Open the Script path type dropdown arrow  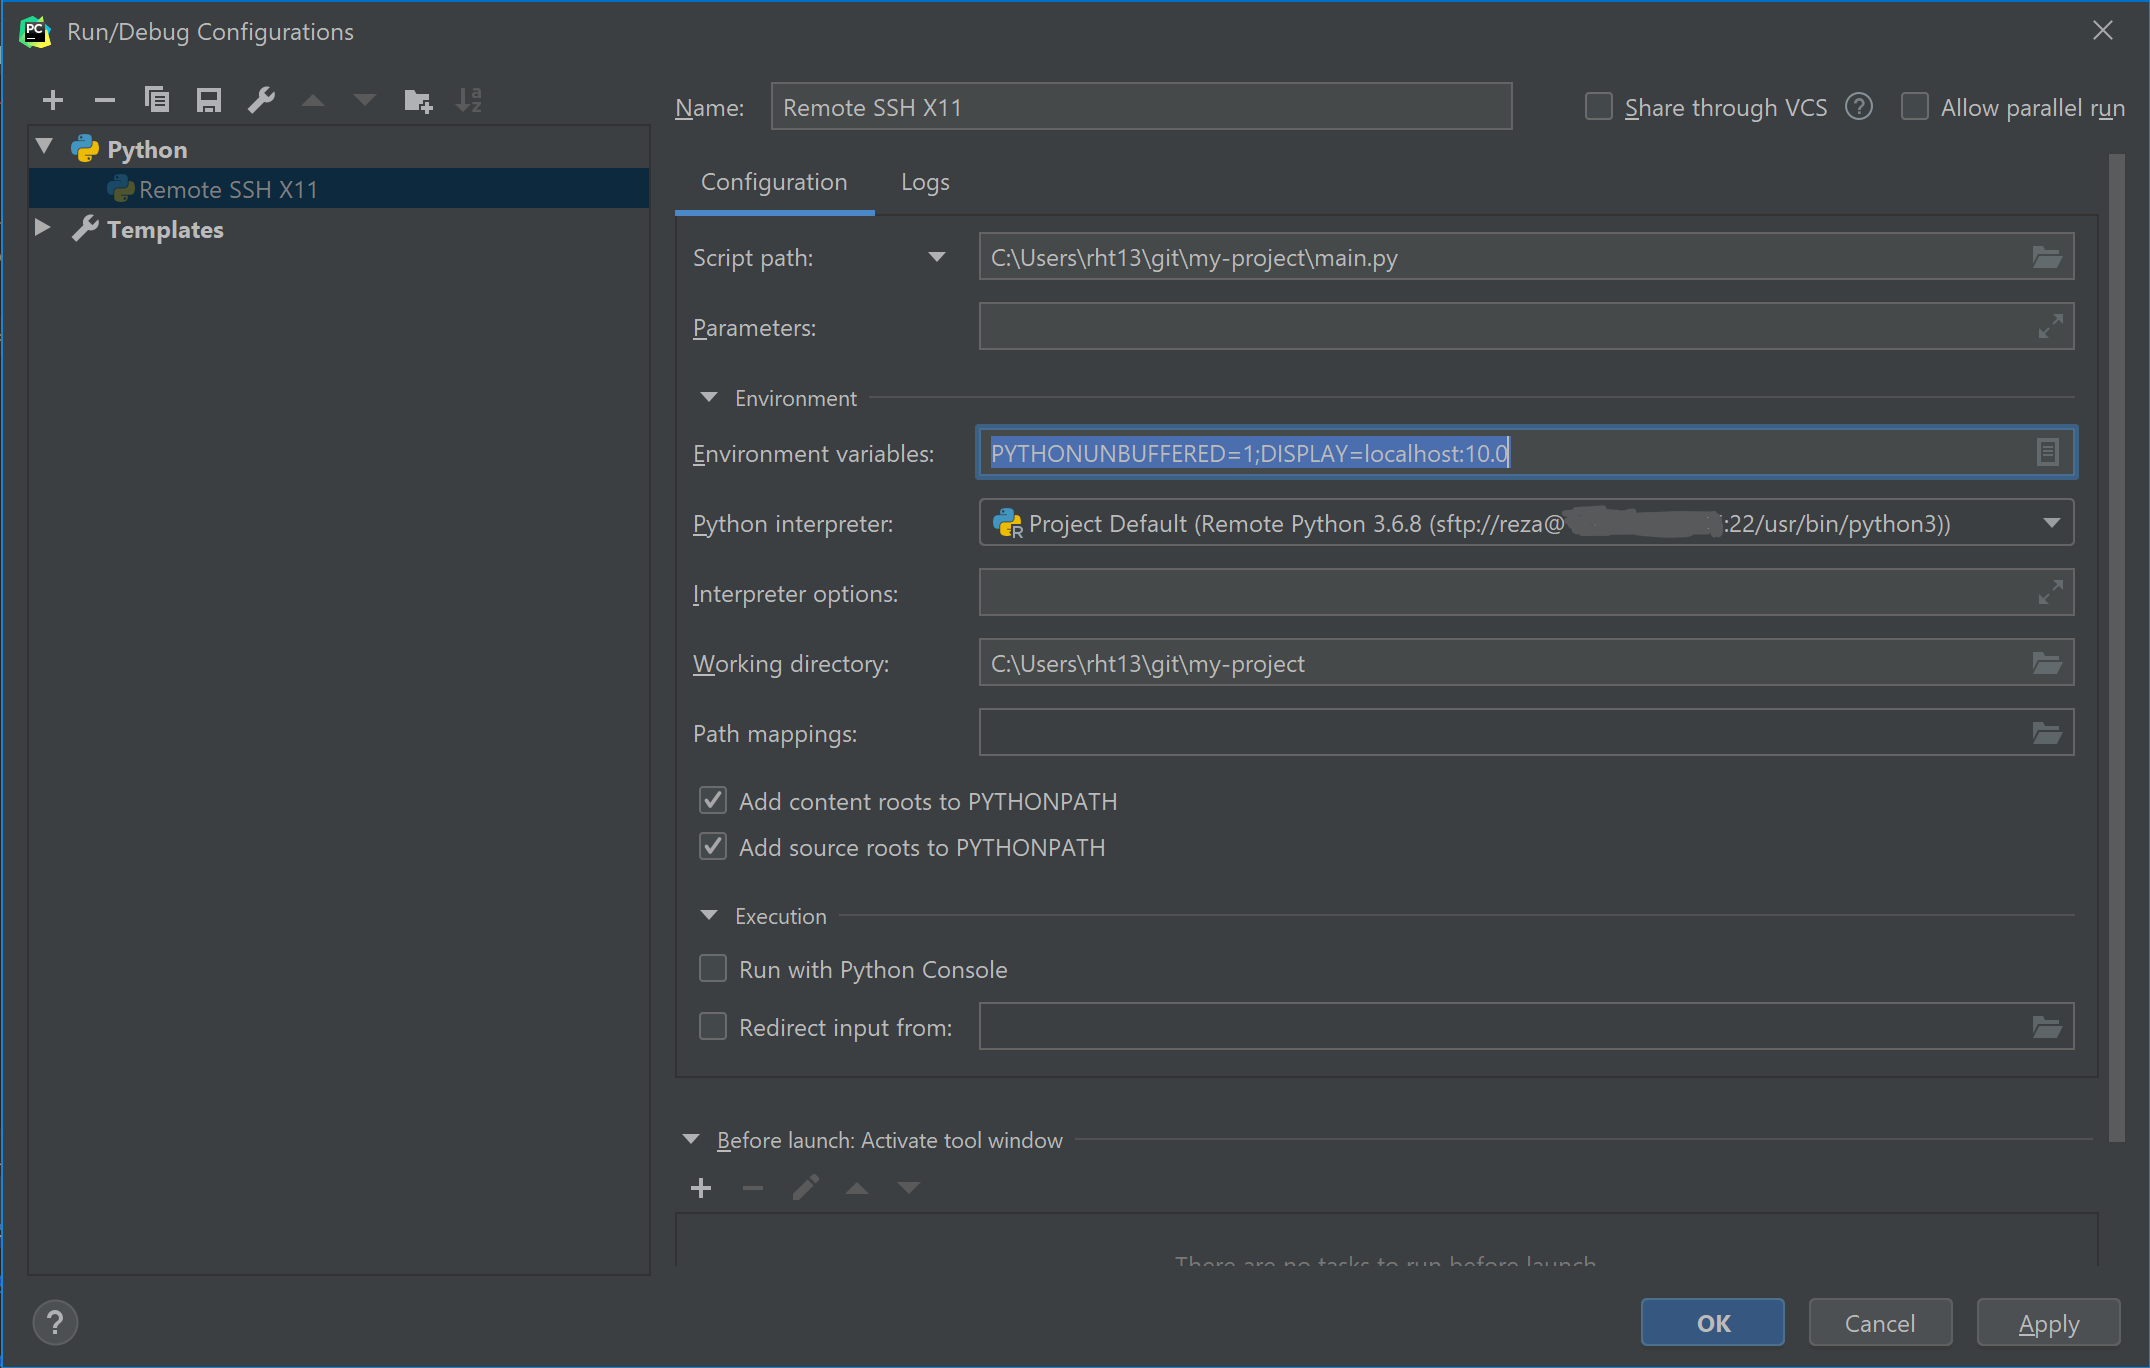937,258
